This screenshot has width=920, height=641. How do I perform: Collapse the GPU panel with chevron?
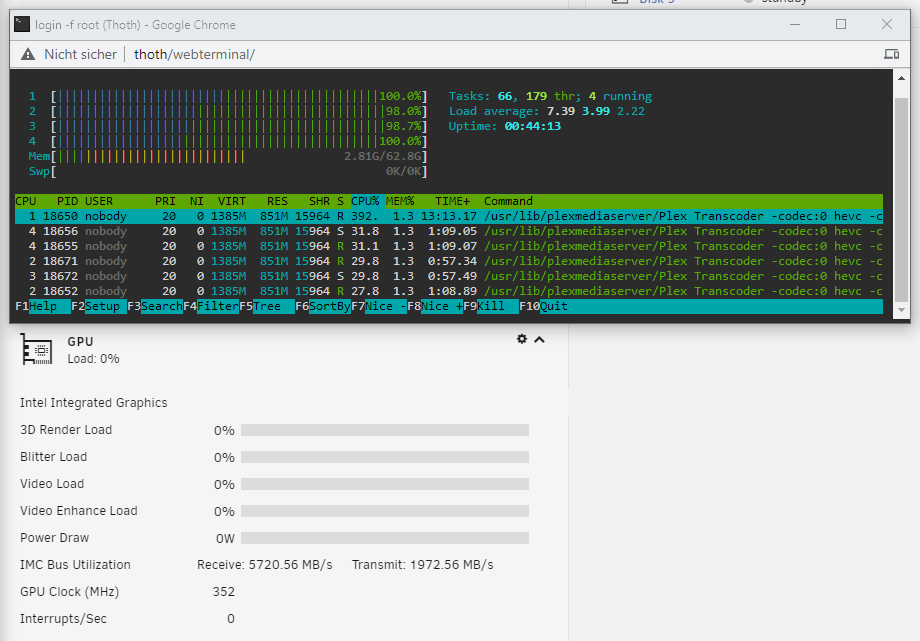(x=539, y=339)
